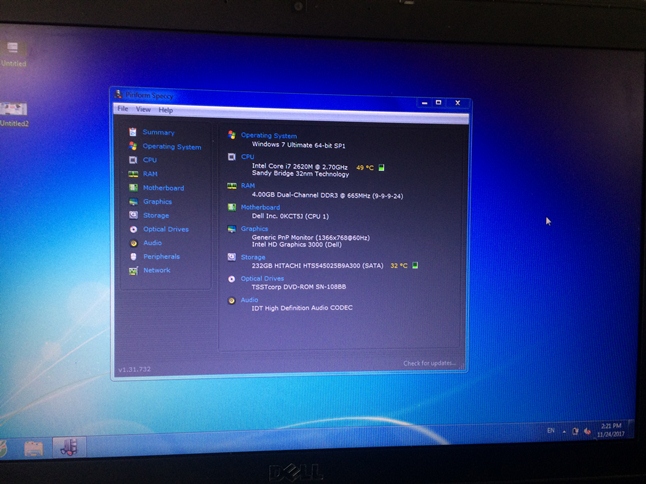Click the RAM heading link in summary pane
Image resolution: width=646 pixels, height=484 pixels.
(248, 186)
